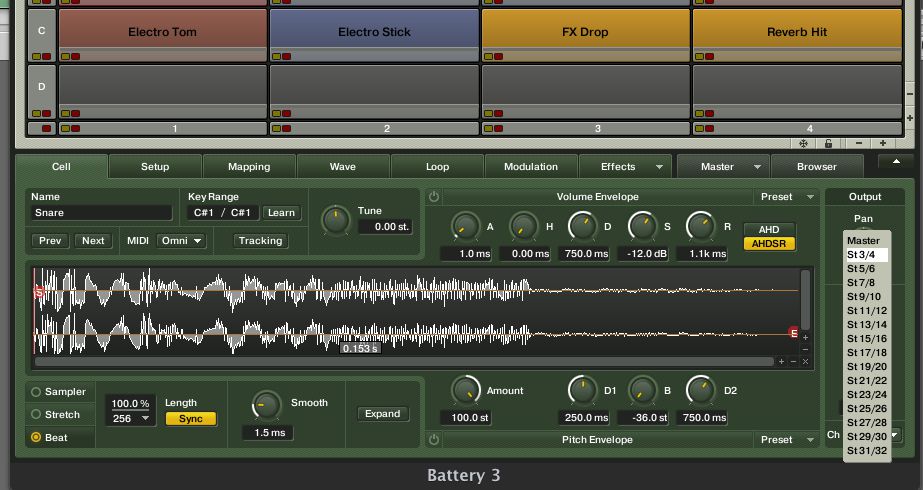Click yellow solo indicator for row D
This screenshot has width=923, height=490.
[36, 113]
